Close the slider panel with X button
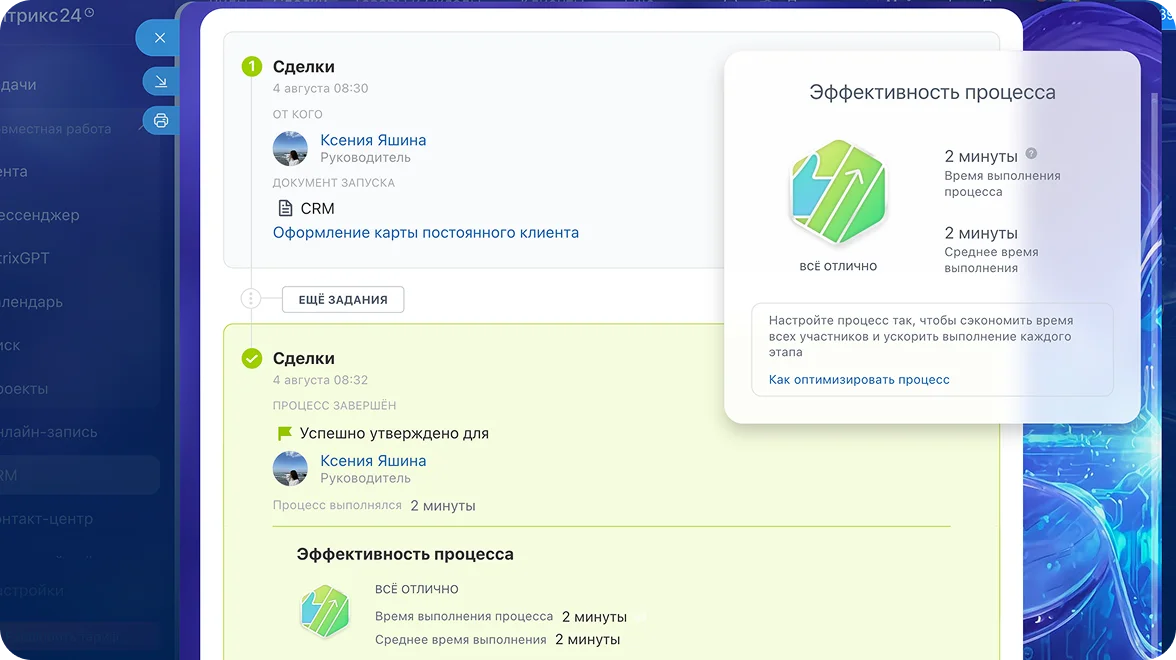1176x660 pixels. click(160, 38)
